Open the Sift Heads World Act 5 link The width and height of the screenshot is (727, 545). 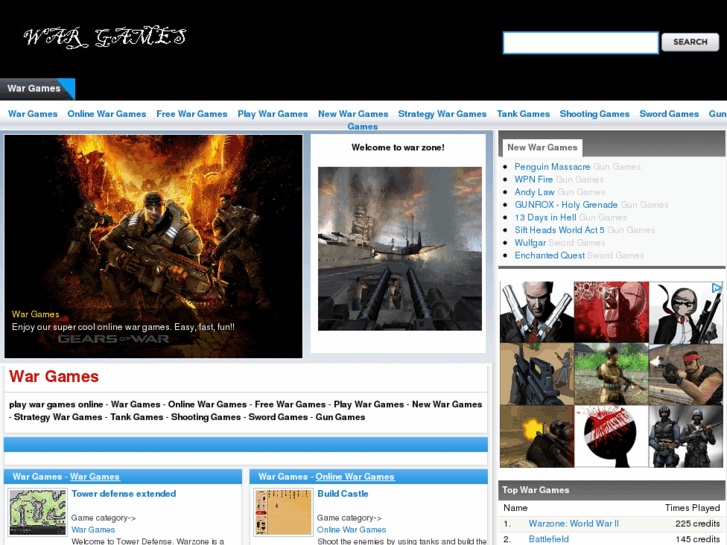559,230
